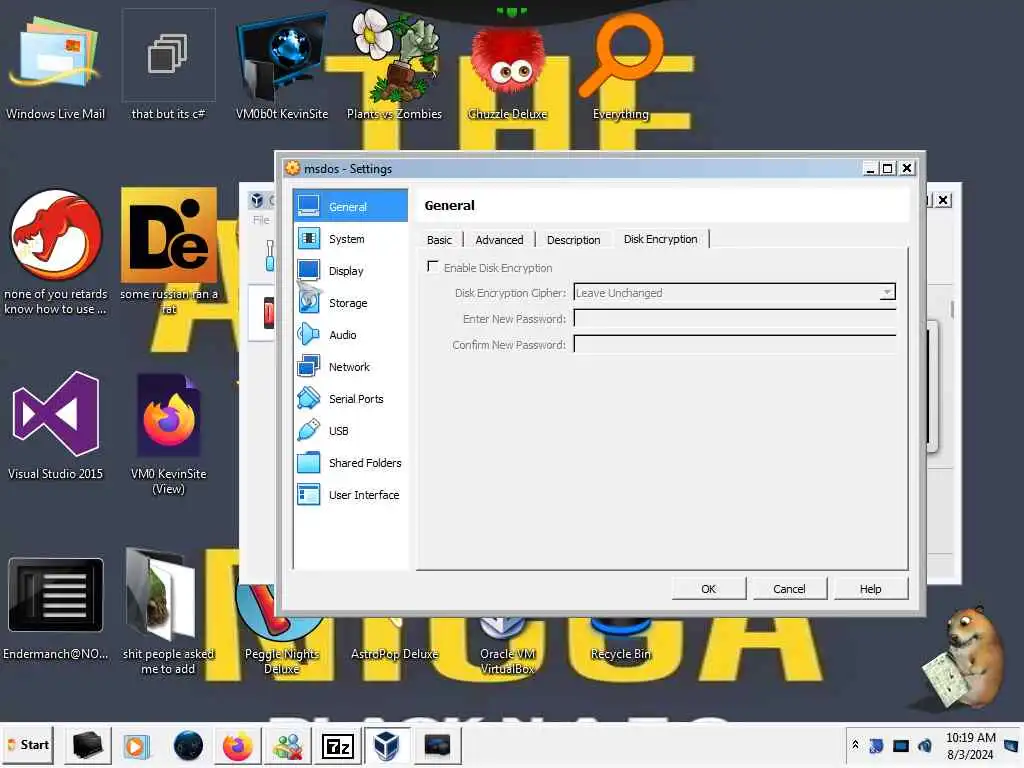The width and height of the screenshot is (1024, 768).
Task: Select the Disk Encryption tab
Action: [x=660, y=239]
